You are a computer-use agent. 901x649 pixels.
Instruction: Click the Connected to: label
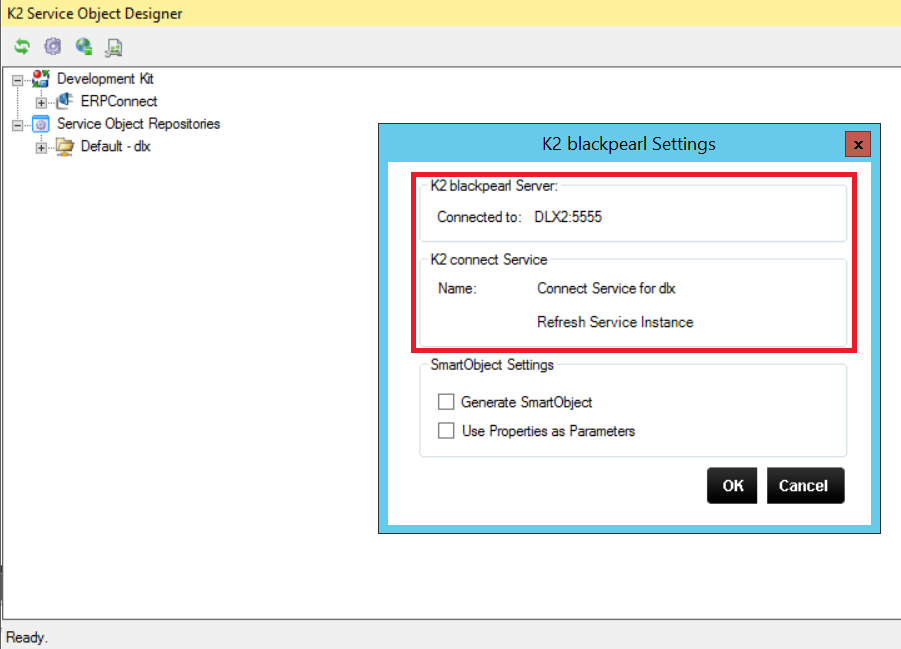pos(479,217)
